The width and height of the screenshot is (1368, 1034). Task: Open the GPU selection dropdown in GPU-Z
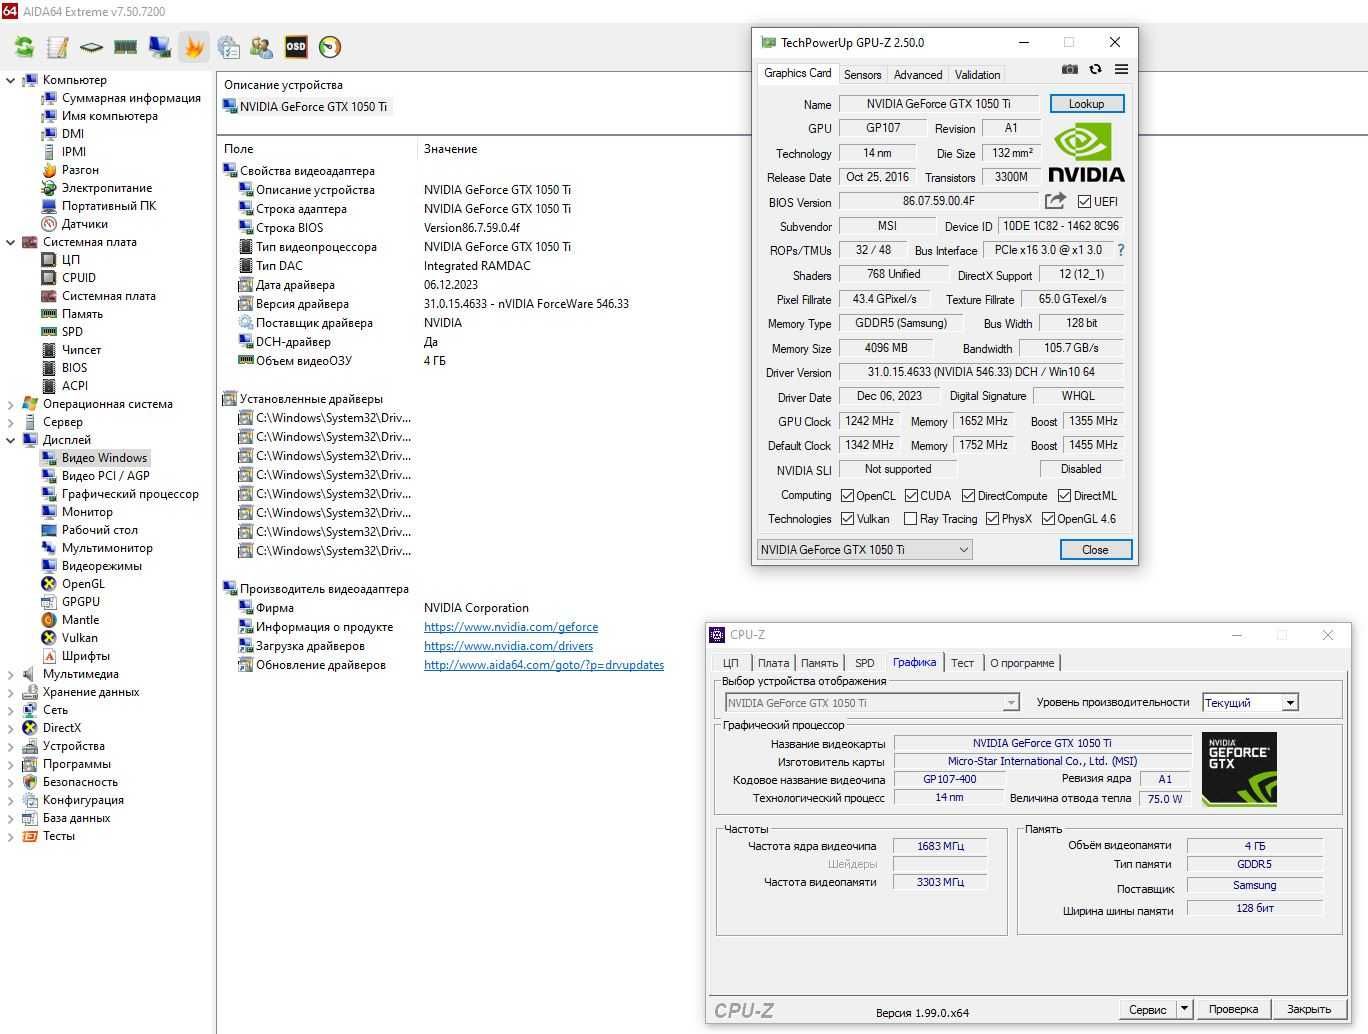[864, 549]
